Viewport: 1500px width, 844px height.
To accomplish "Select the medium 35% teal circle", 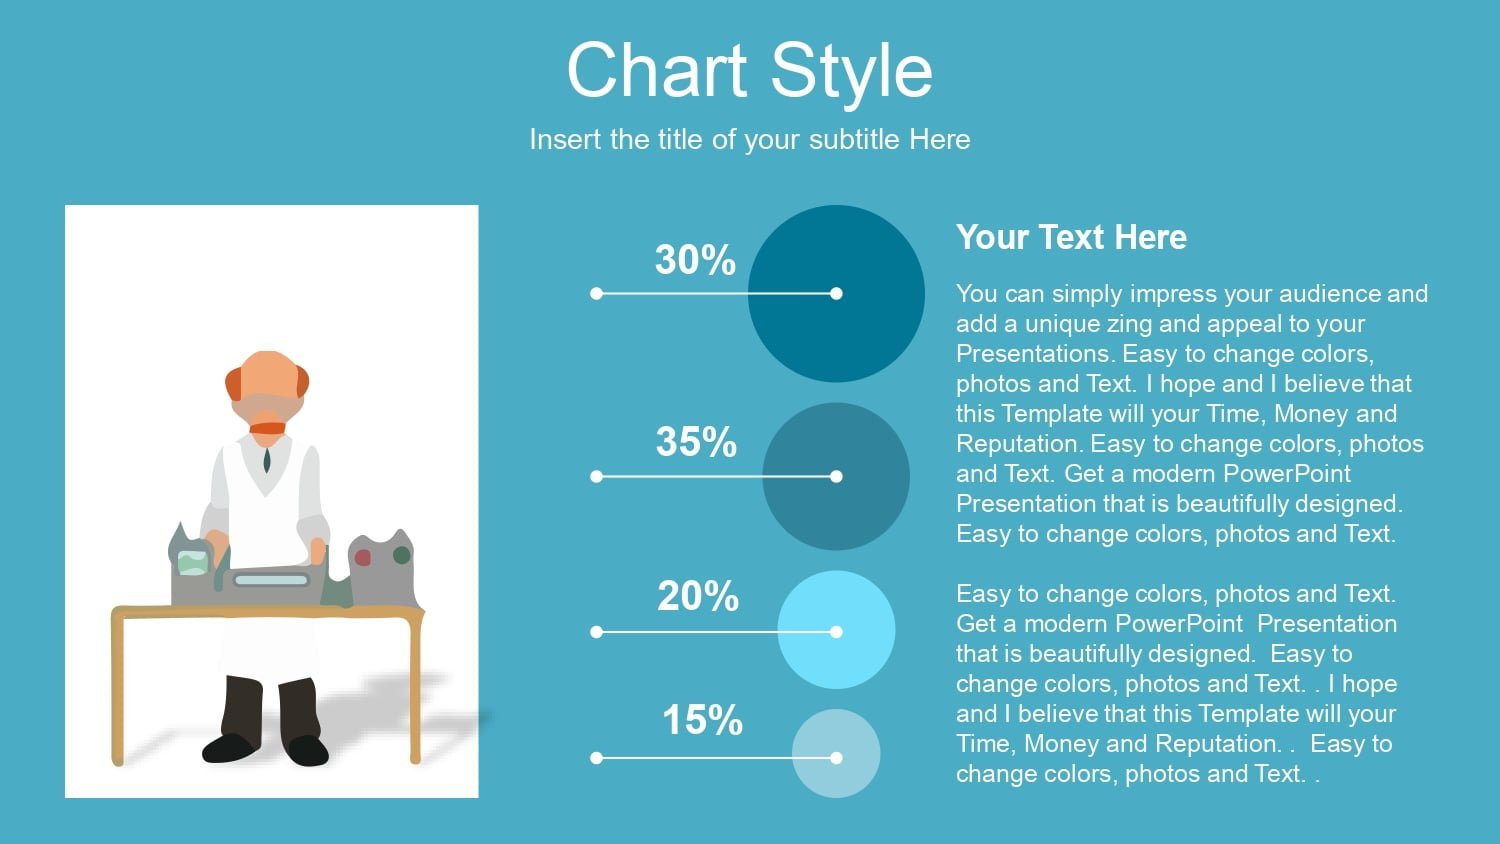I will click(x=836, y=476).
